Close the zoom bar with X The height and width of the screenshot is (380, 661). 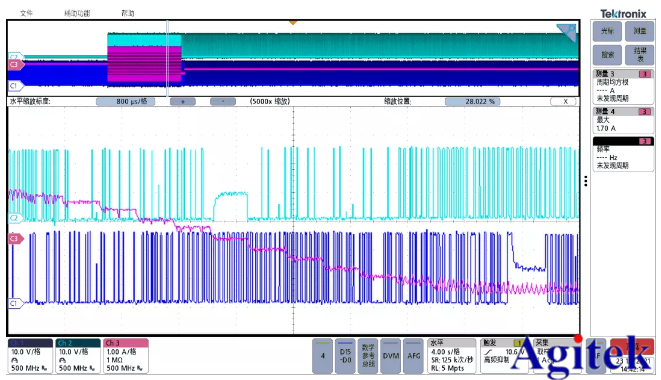pyautogui.click(x=565, y=102)
